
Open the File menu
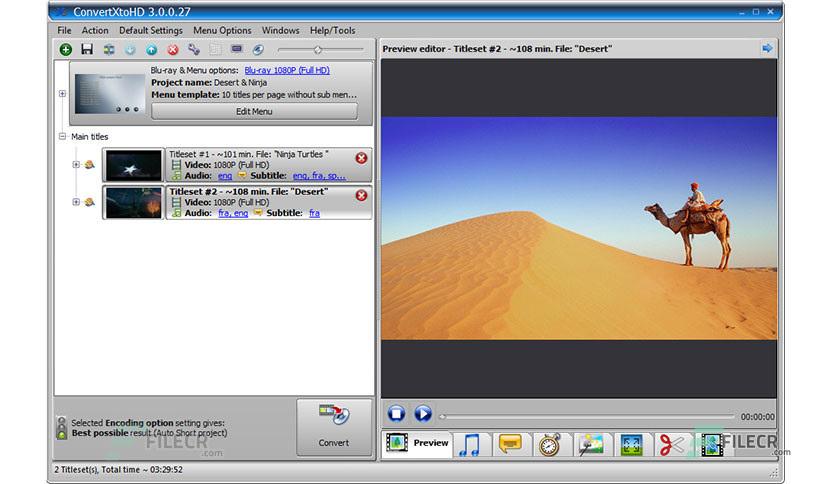tap(64, 30)
